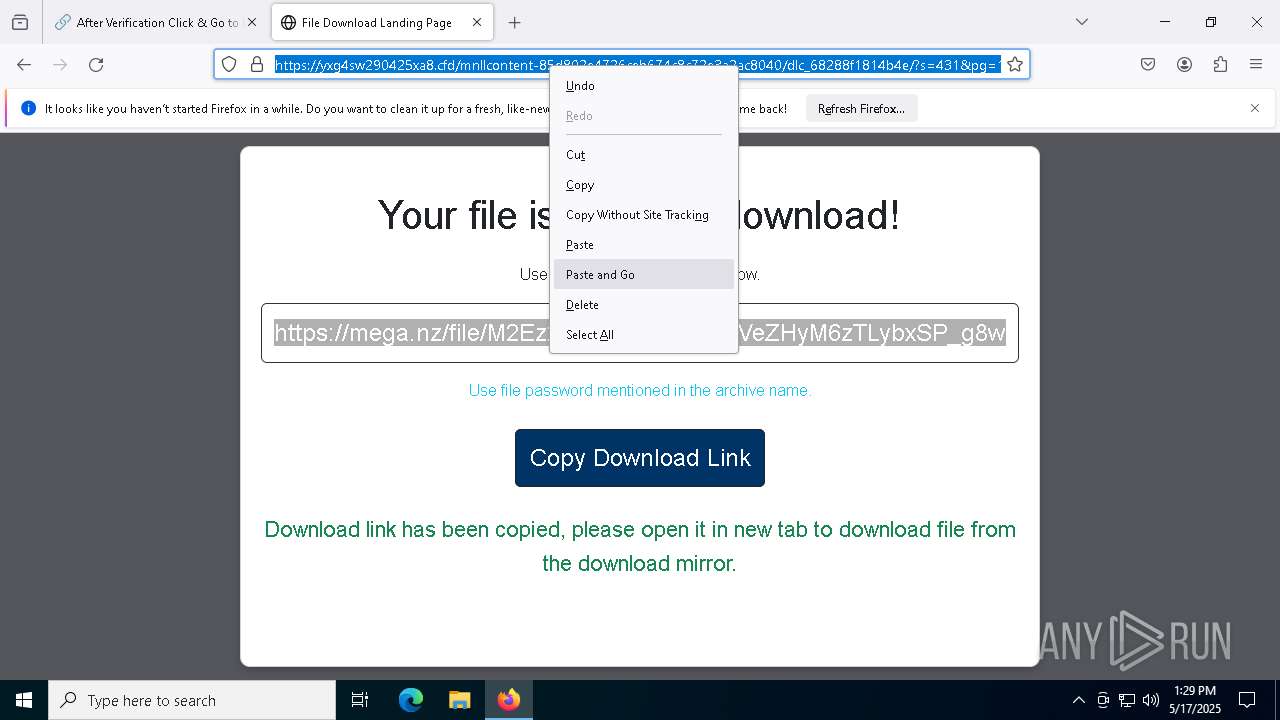Click the Copy Download Link button
Viewport: 1280px width, 720px height.
click(x=640, y=458)
